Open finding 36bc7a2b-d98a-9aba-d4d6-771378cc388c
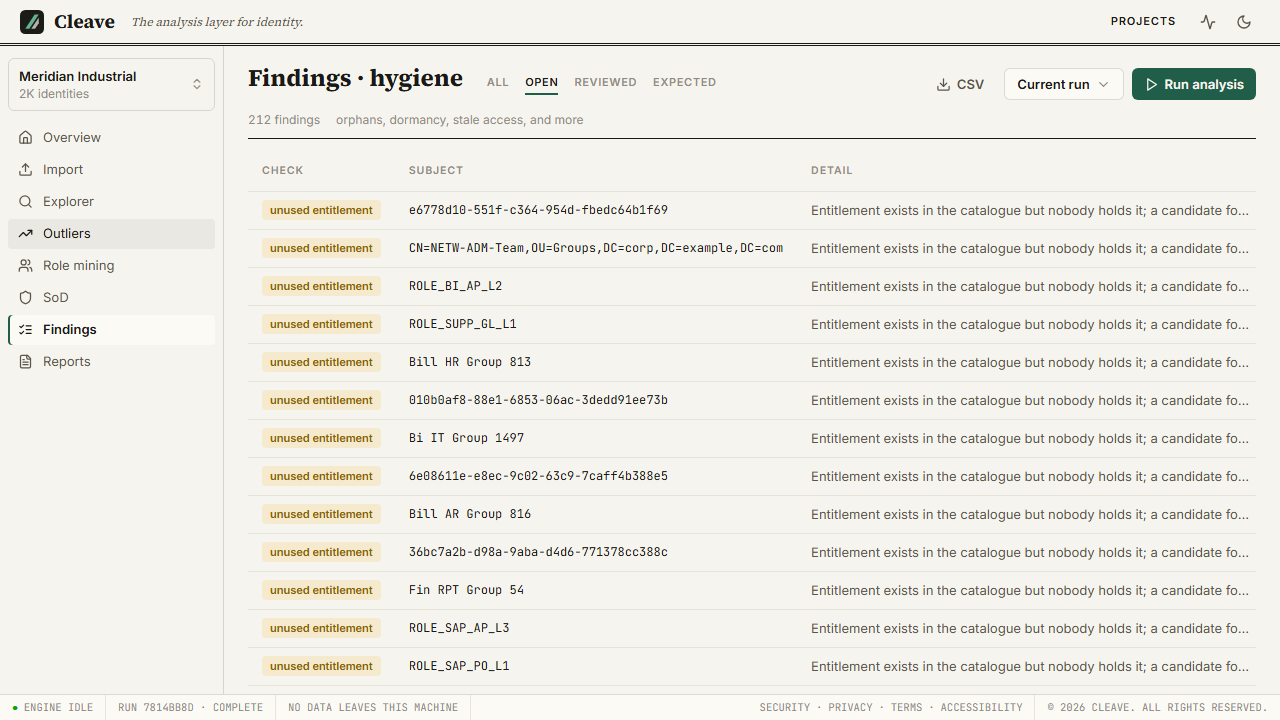The width and height of the screenshot is (1280, 720). click(752, 553)
